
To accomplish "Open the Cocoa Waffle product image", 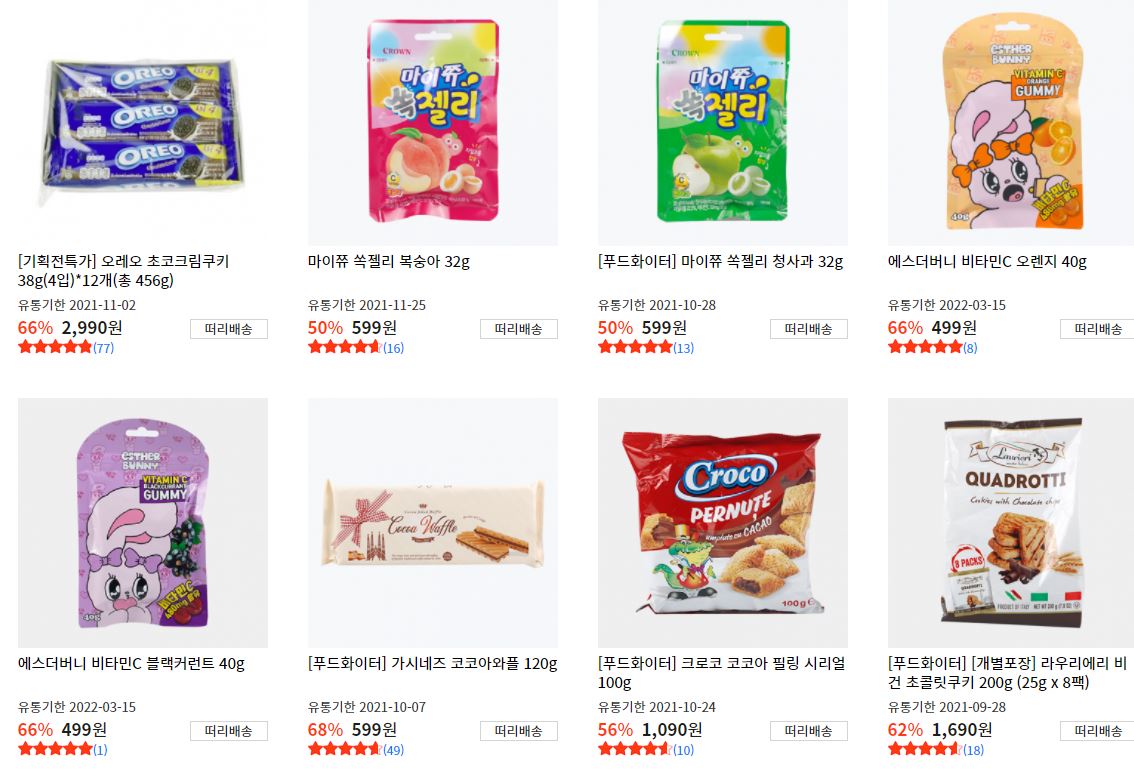I will tap(432, 523).
